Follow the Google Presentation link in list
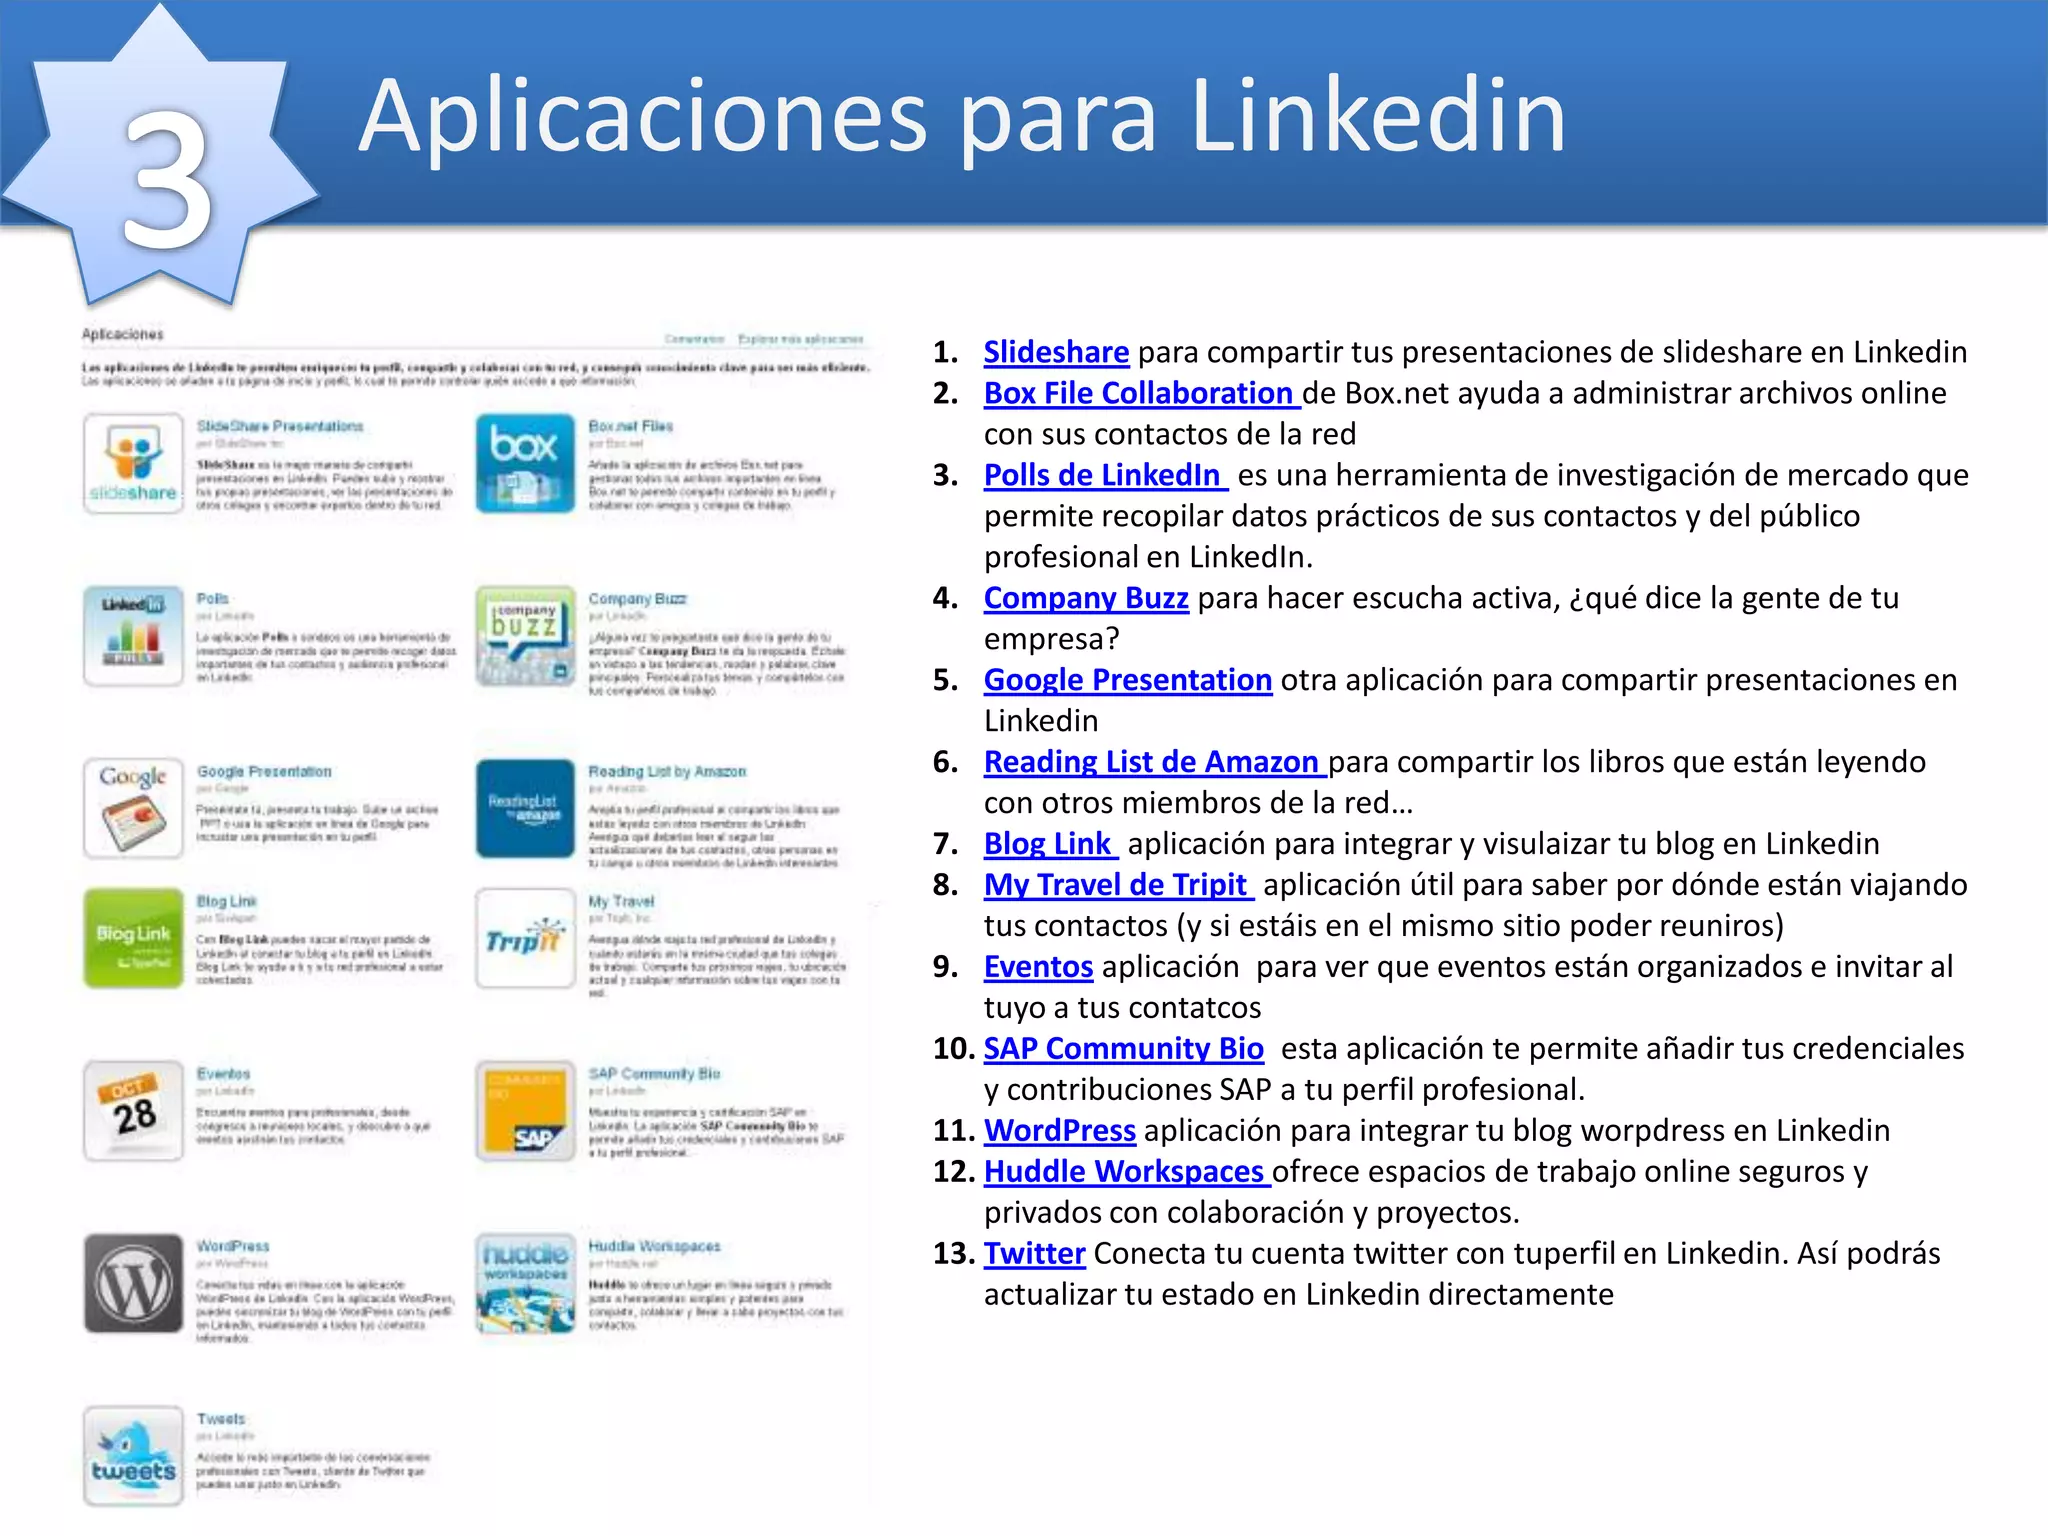This screenshot has height=1536, width=2048. click(1128, 680)
